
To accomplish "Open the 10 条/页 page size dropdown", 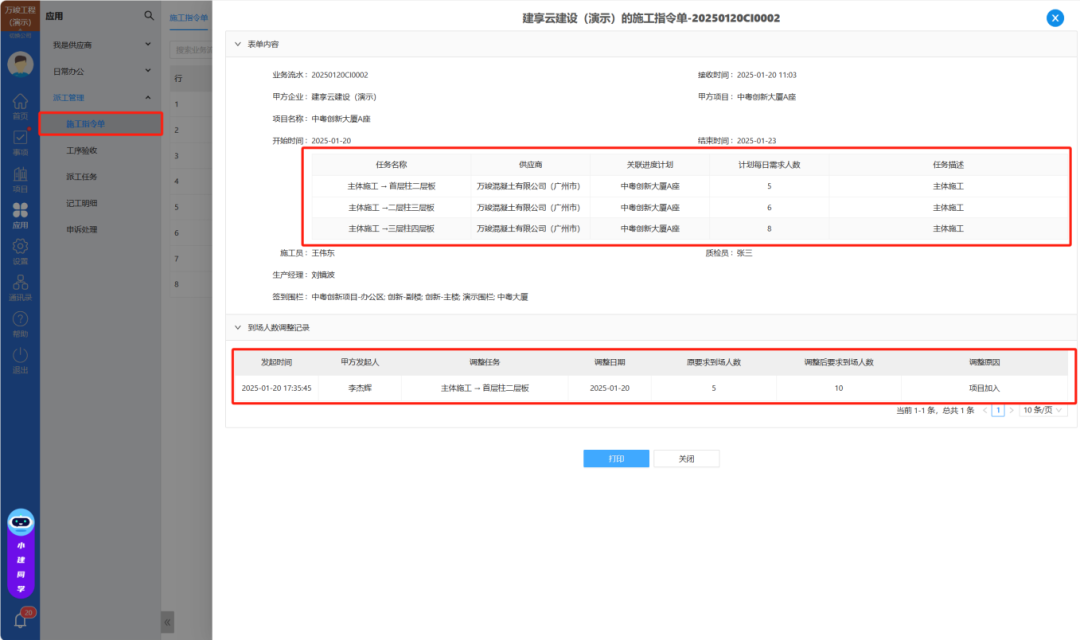I will tap(1043, 410).
